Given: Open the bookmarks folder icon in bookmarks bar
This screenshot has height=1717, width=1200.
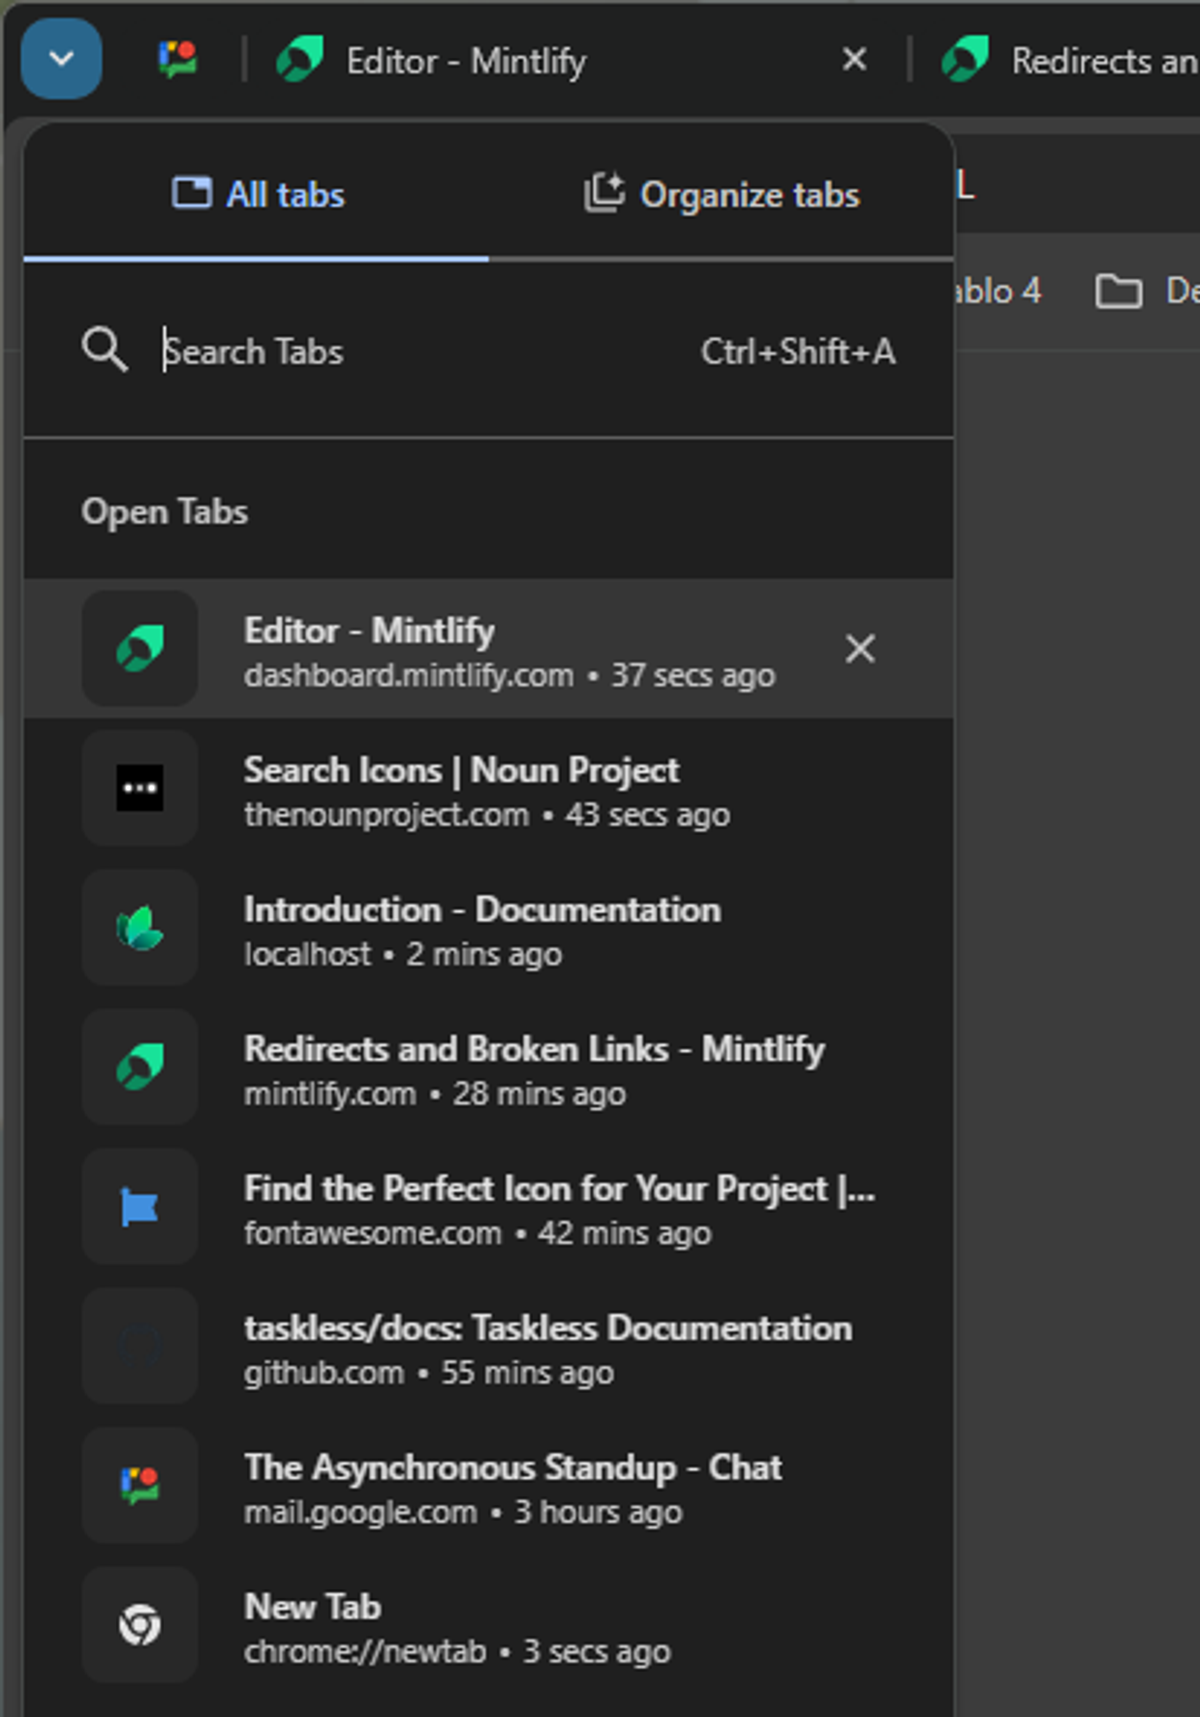Looking at the screenshot, I should click(1118, 291).
